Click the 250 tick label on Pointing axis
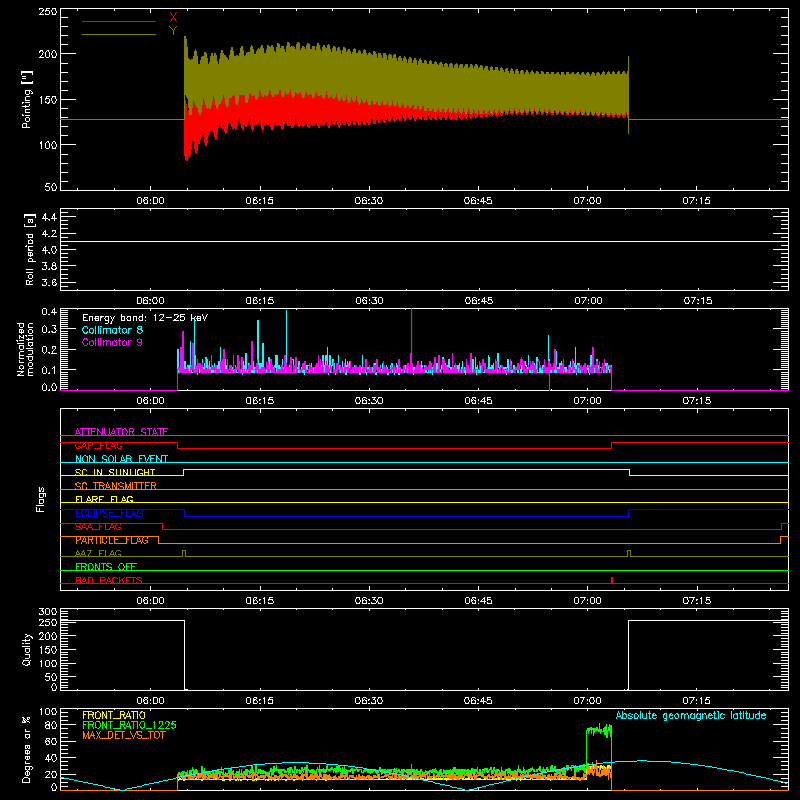 [48, 12]
